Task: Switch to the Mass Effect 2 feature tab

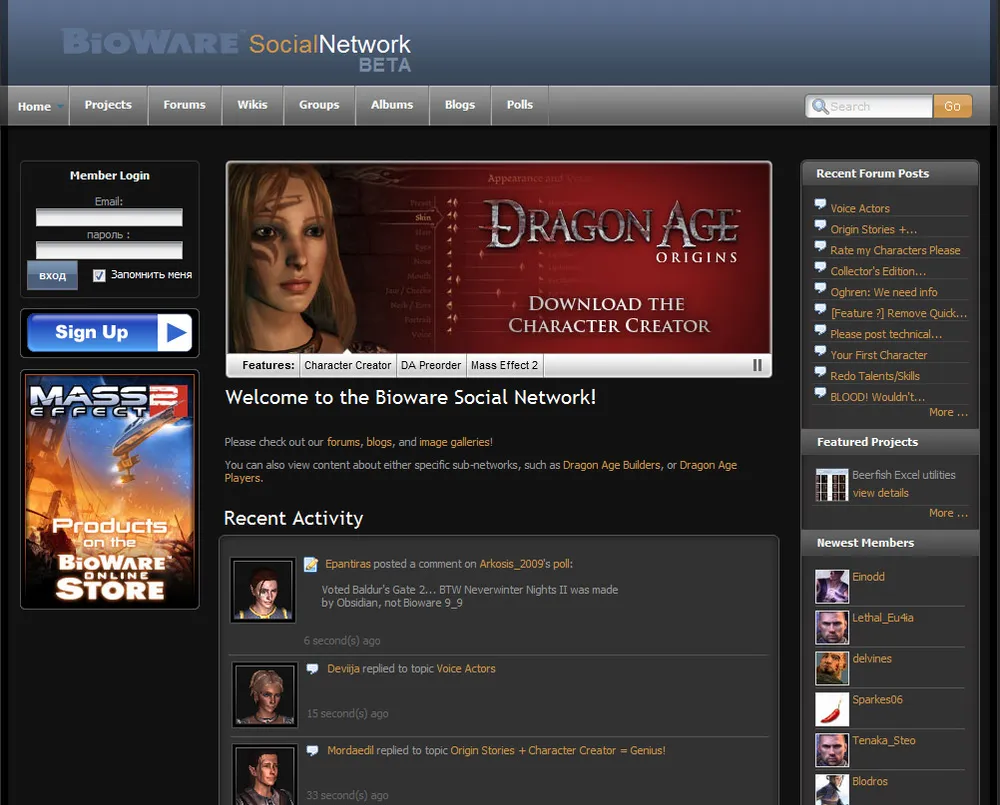Action: 504,366
